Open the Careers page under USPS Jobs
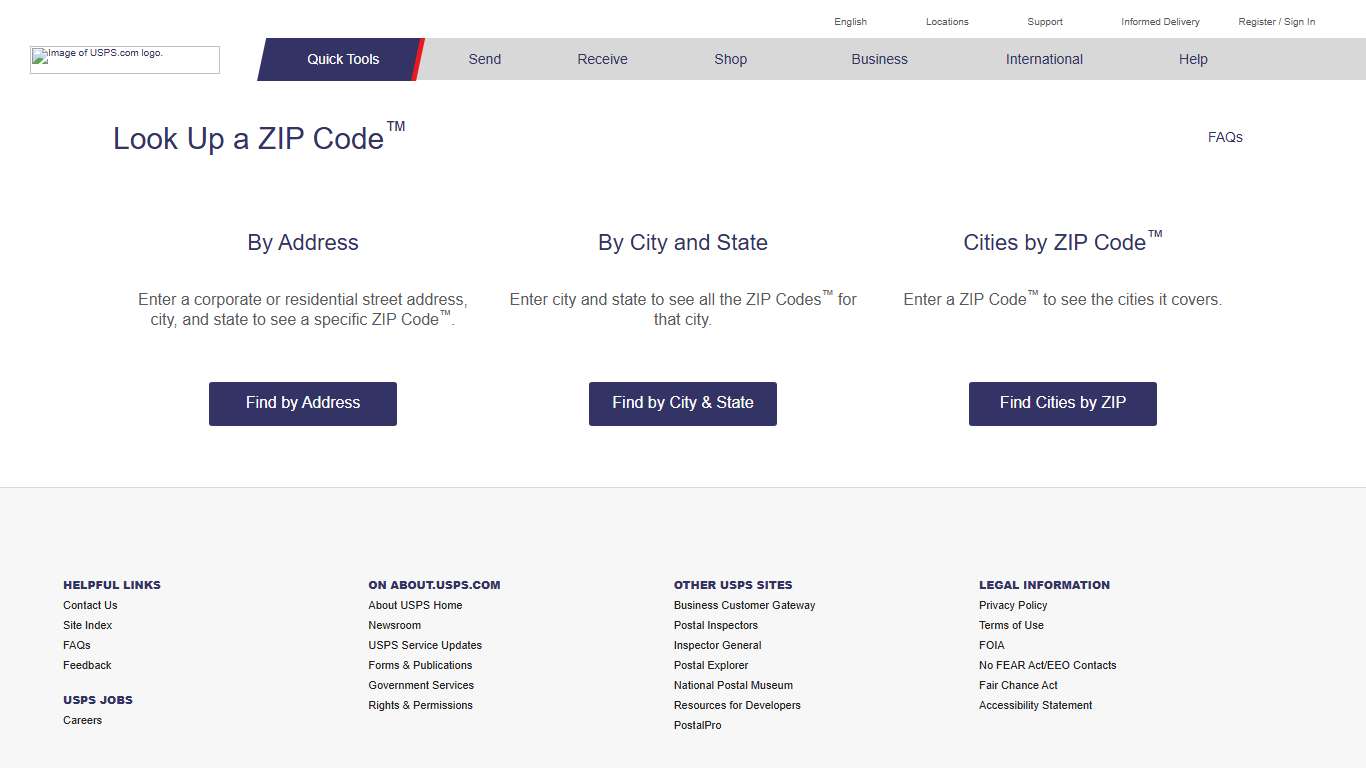1366x768 pixels. click(82, 720)
